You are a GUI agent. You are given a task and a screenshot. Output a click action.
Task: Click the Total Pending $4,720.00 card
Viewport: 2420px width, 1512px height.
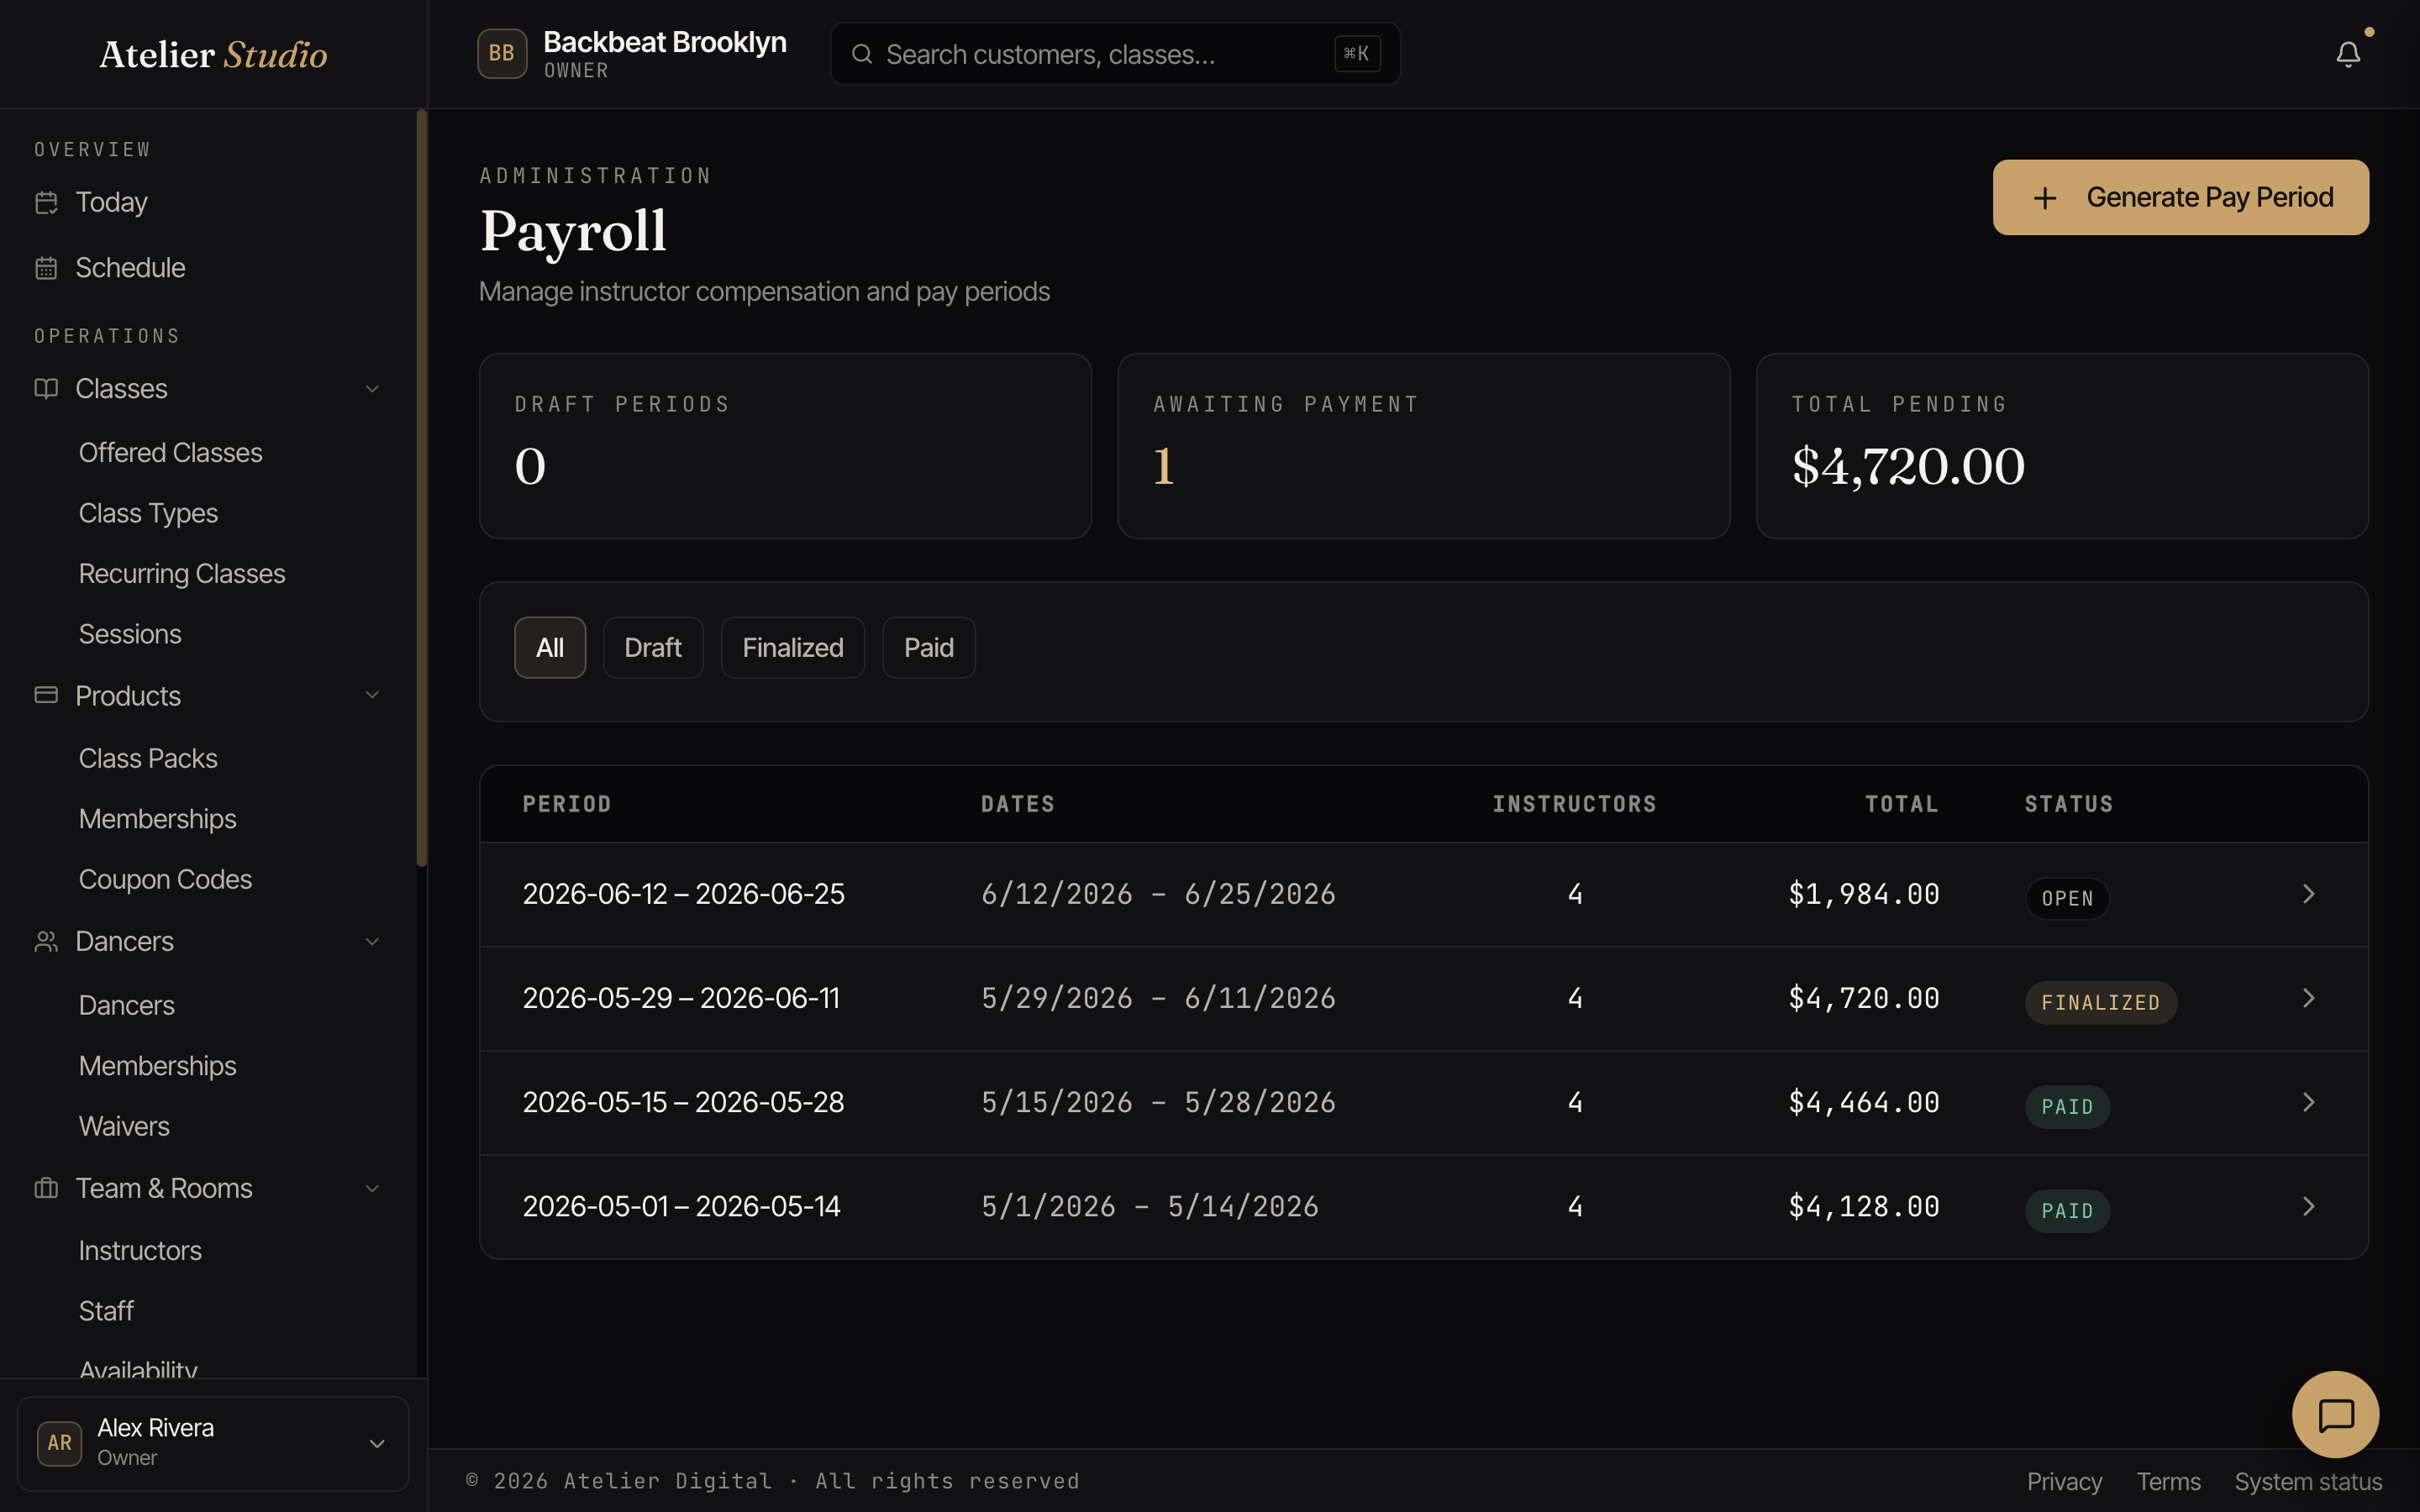point(2062,446)
